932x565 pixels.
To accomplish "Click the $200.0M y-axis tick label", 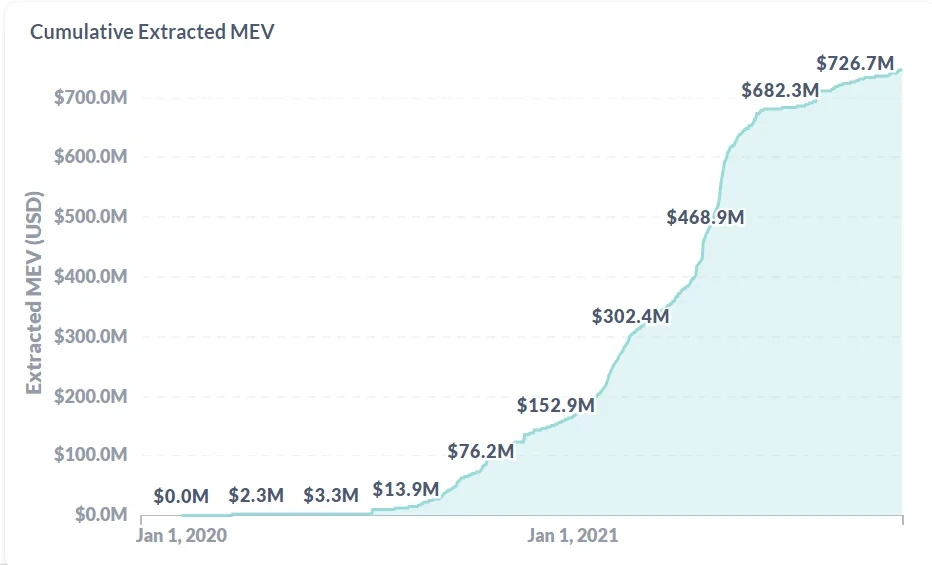I will tap(90, 396).
